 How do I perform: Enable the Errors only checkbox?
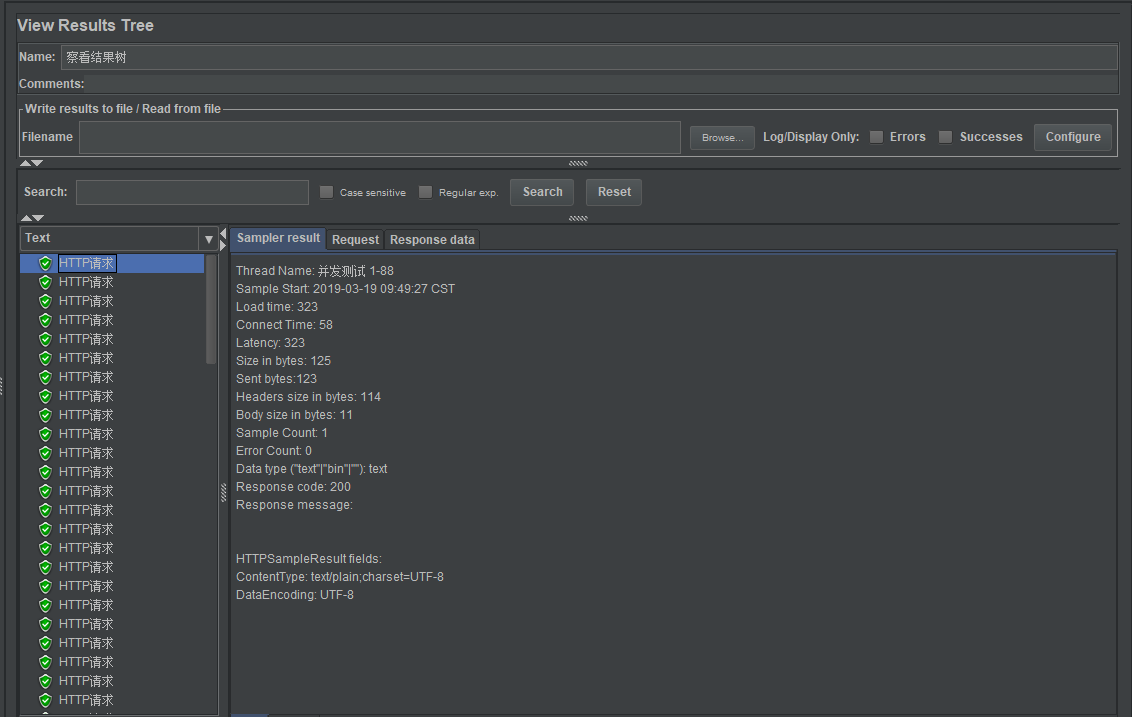(x=876, y=137)
